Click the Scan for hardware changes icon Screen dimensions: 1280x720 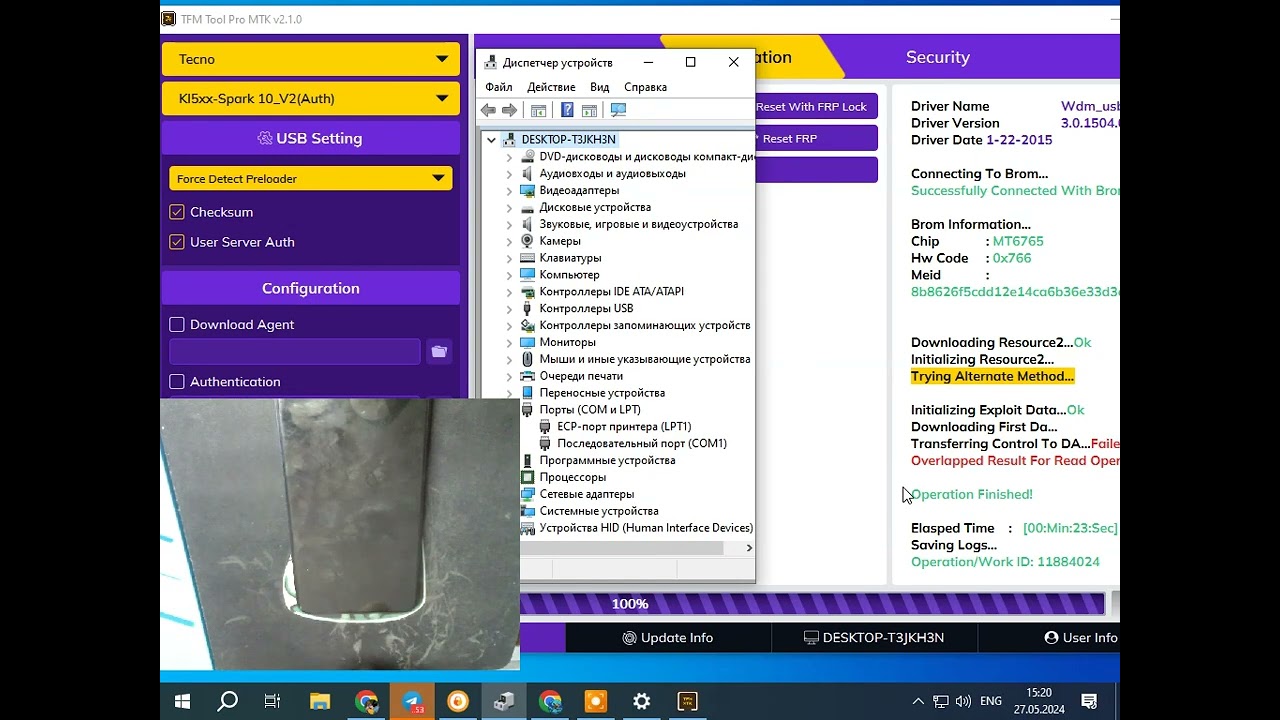pyautogui.click(x=618, y=110)
